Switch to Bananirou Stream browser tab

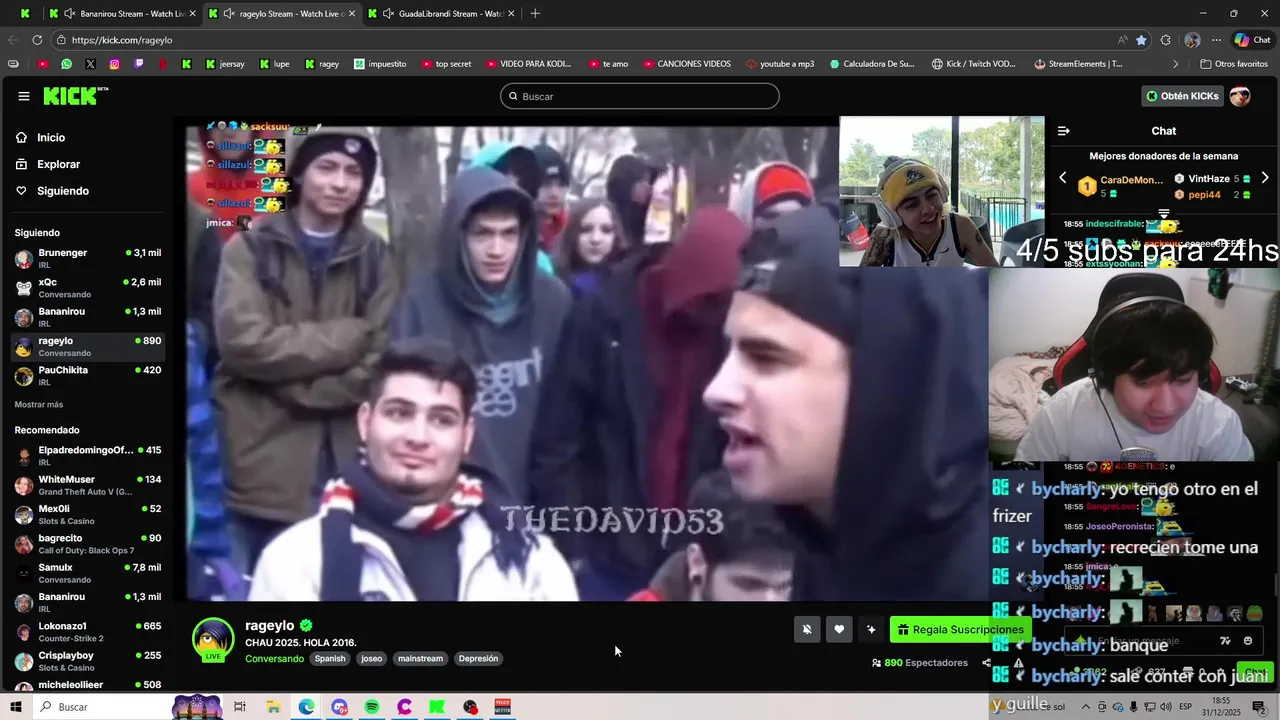click(124, 13)
